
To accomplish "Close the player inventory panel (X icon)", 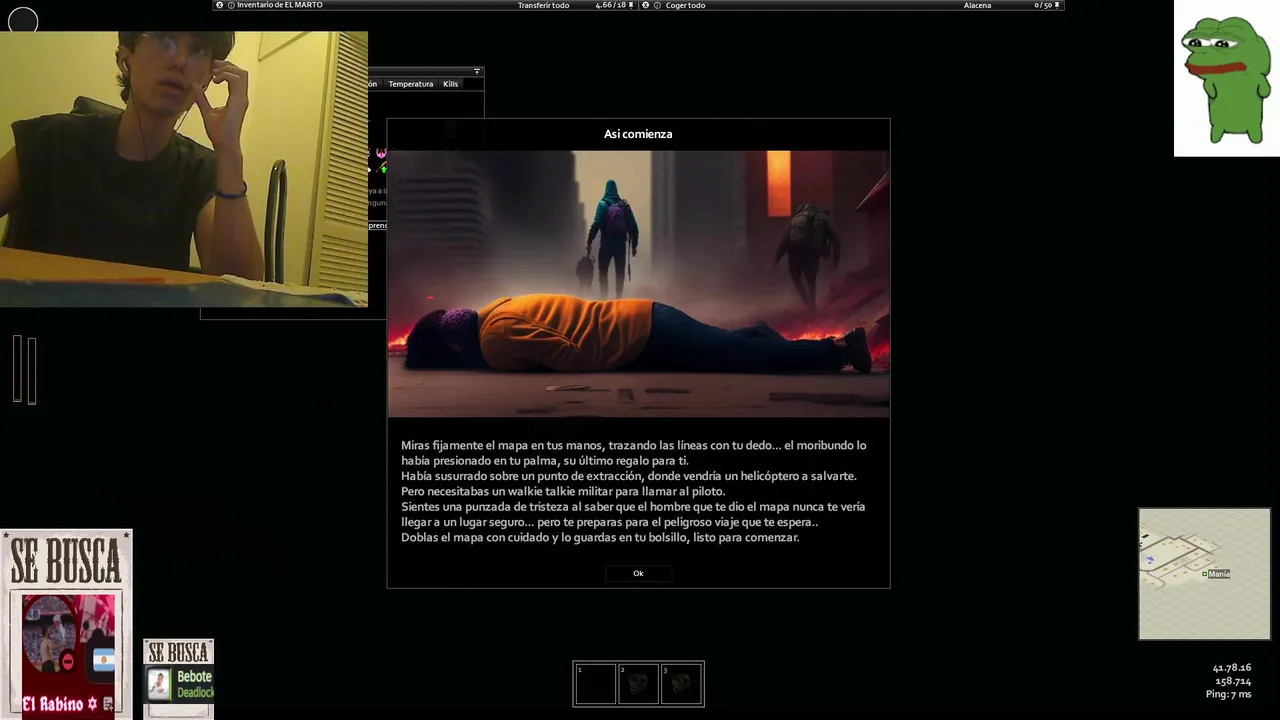I will (220, 5).
